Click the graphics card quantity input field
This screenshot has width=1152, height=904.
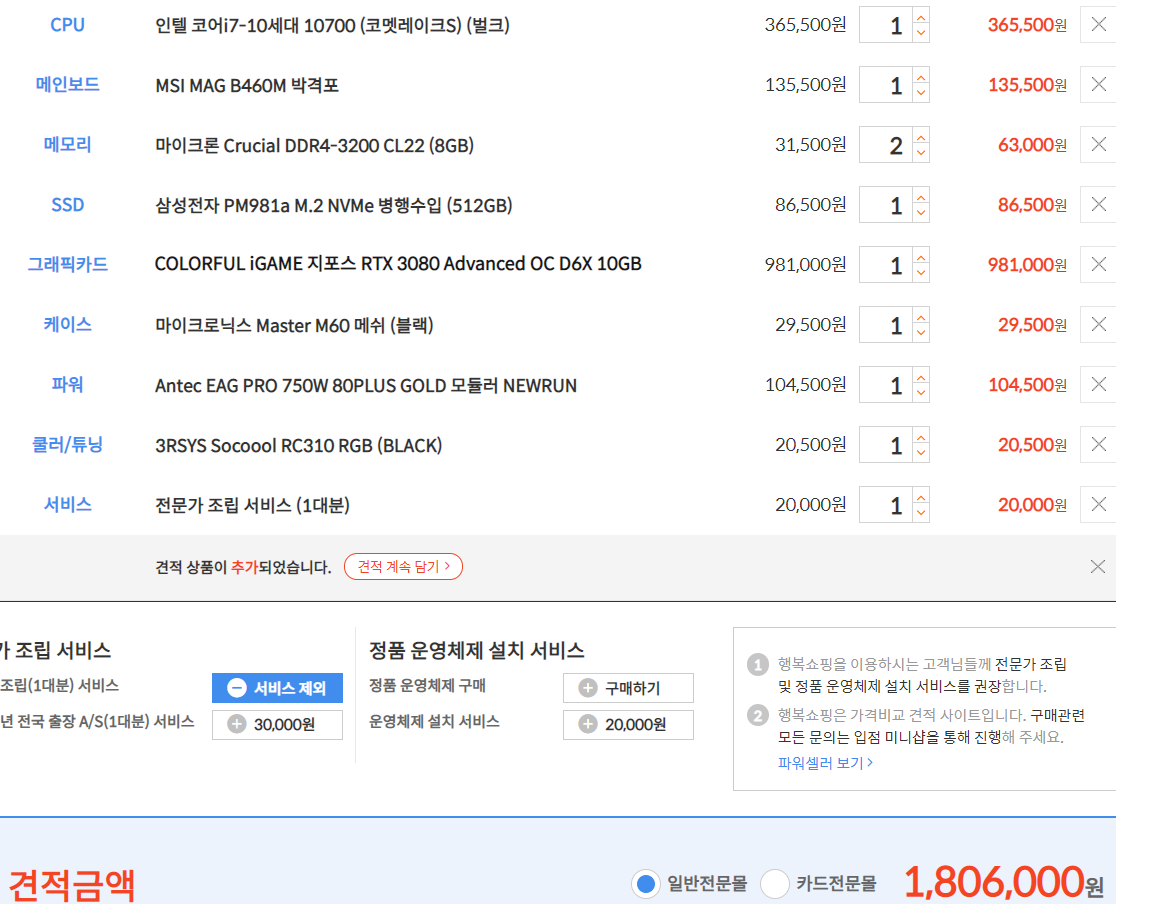(886, 265)
